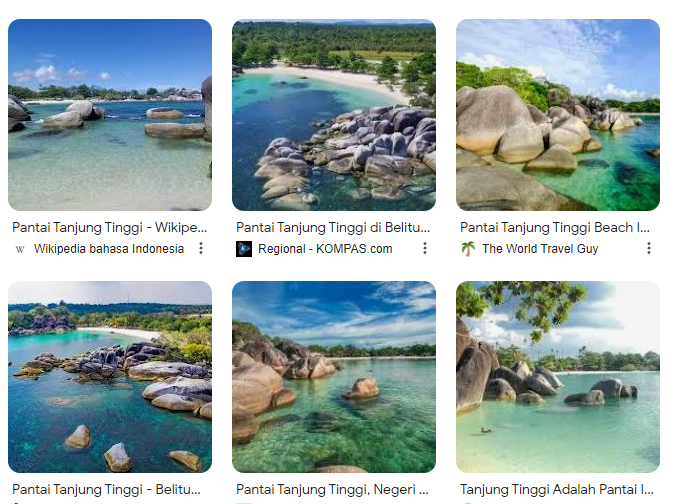Open the KOMPAS aerial beach photo
The height and width of the screenshot is (504, 692).
click(x=334, y=115)
